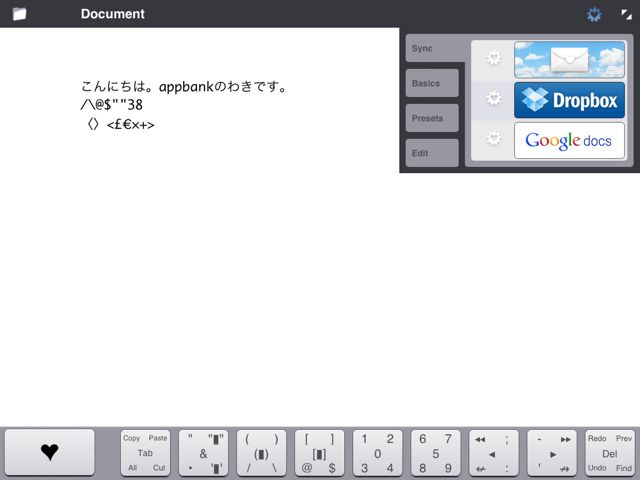Tap the Tab key with Copy and Paste
The image size is (640, 480).
[145, 453]
